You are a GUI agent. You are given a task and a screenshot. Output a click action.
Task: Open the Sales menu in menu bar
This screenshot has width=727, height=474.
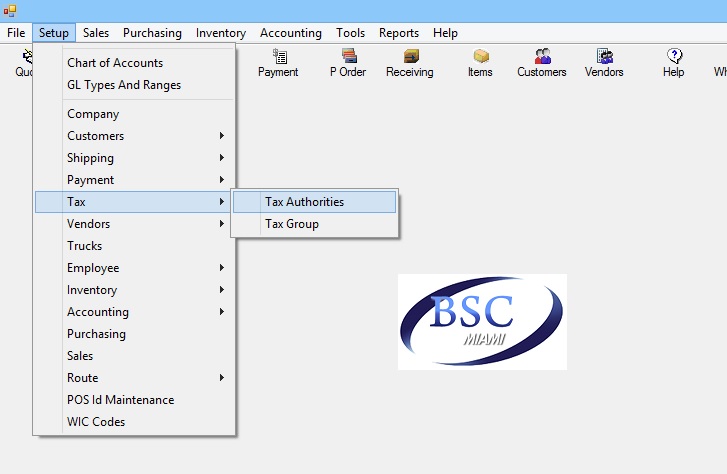(96, 33)
